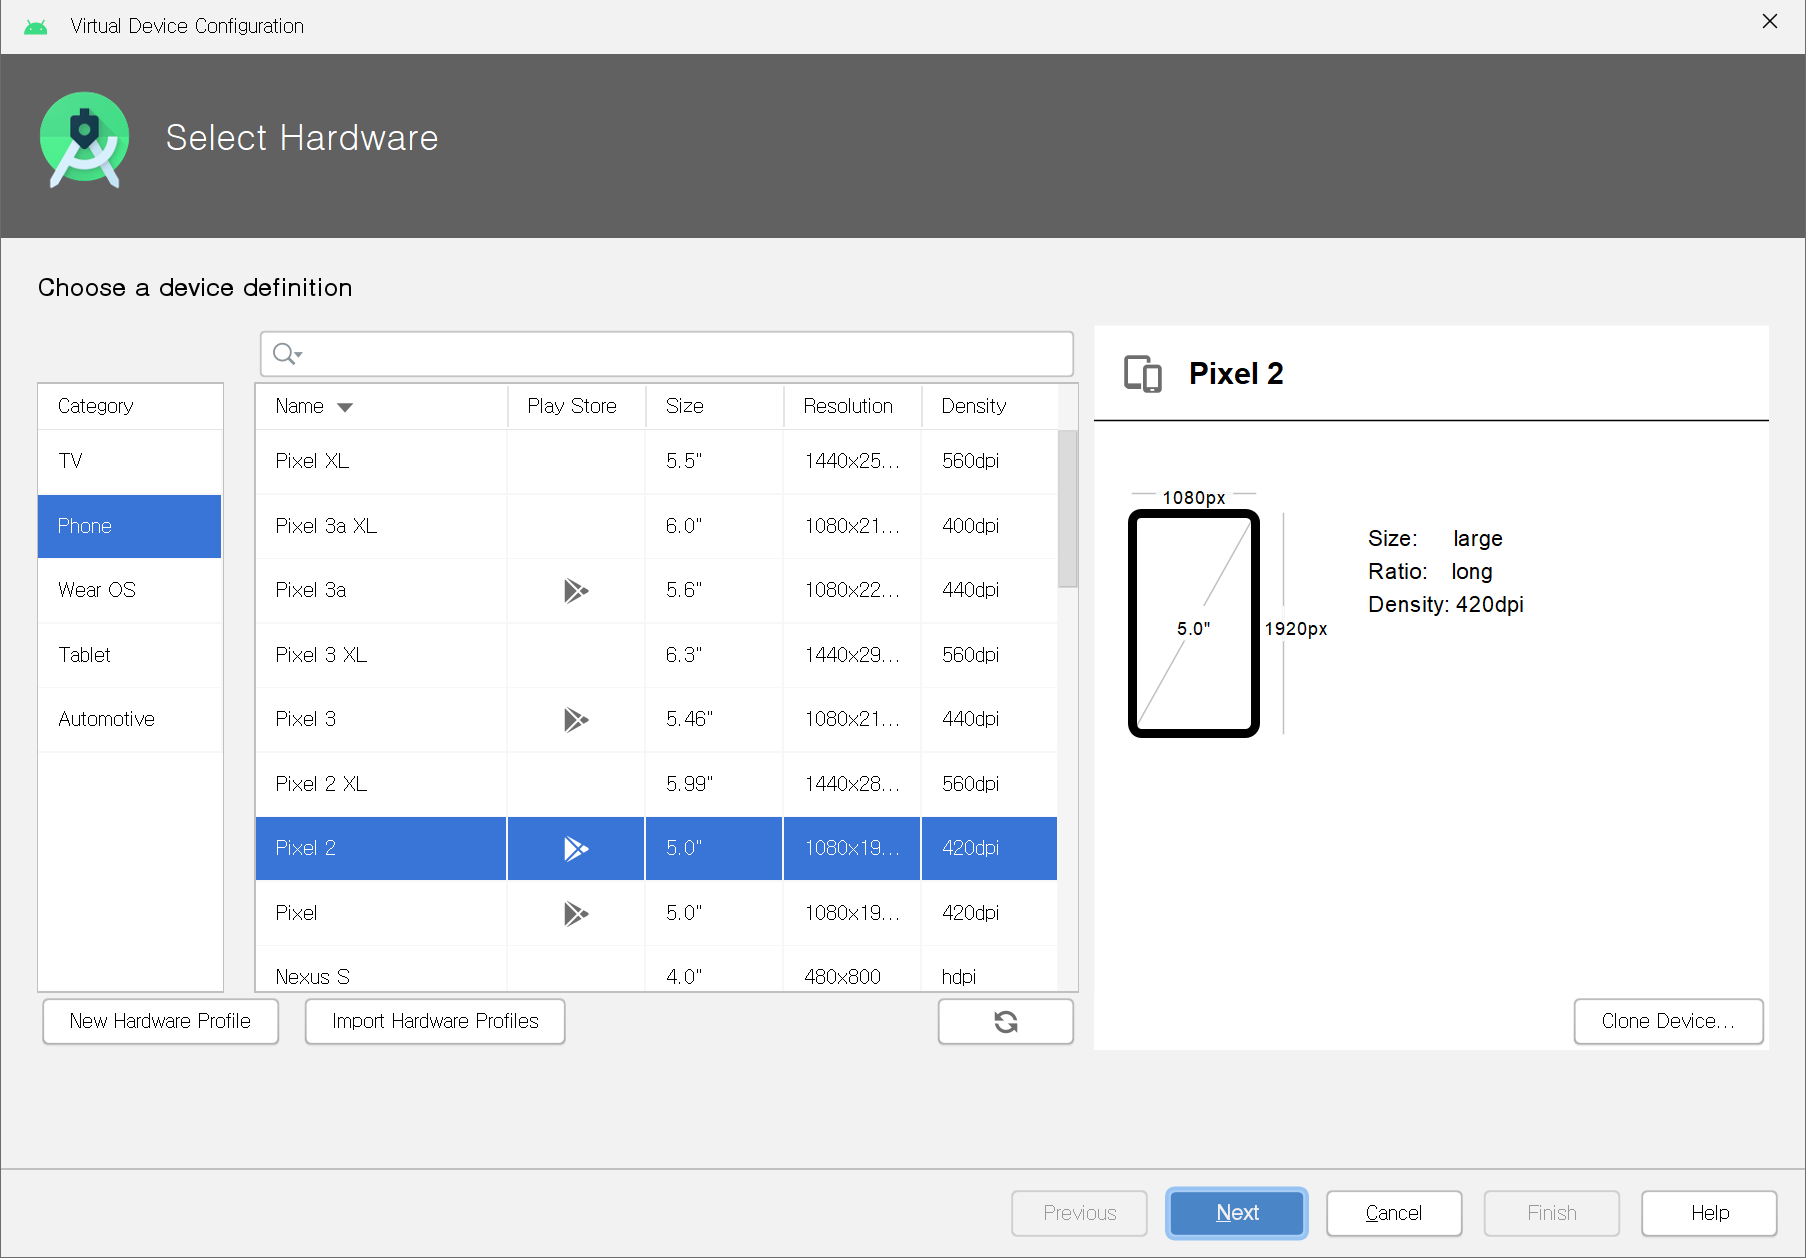
Task: Select the Pixel 3a XL device row
Action: (656, 526)
